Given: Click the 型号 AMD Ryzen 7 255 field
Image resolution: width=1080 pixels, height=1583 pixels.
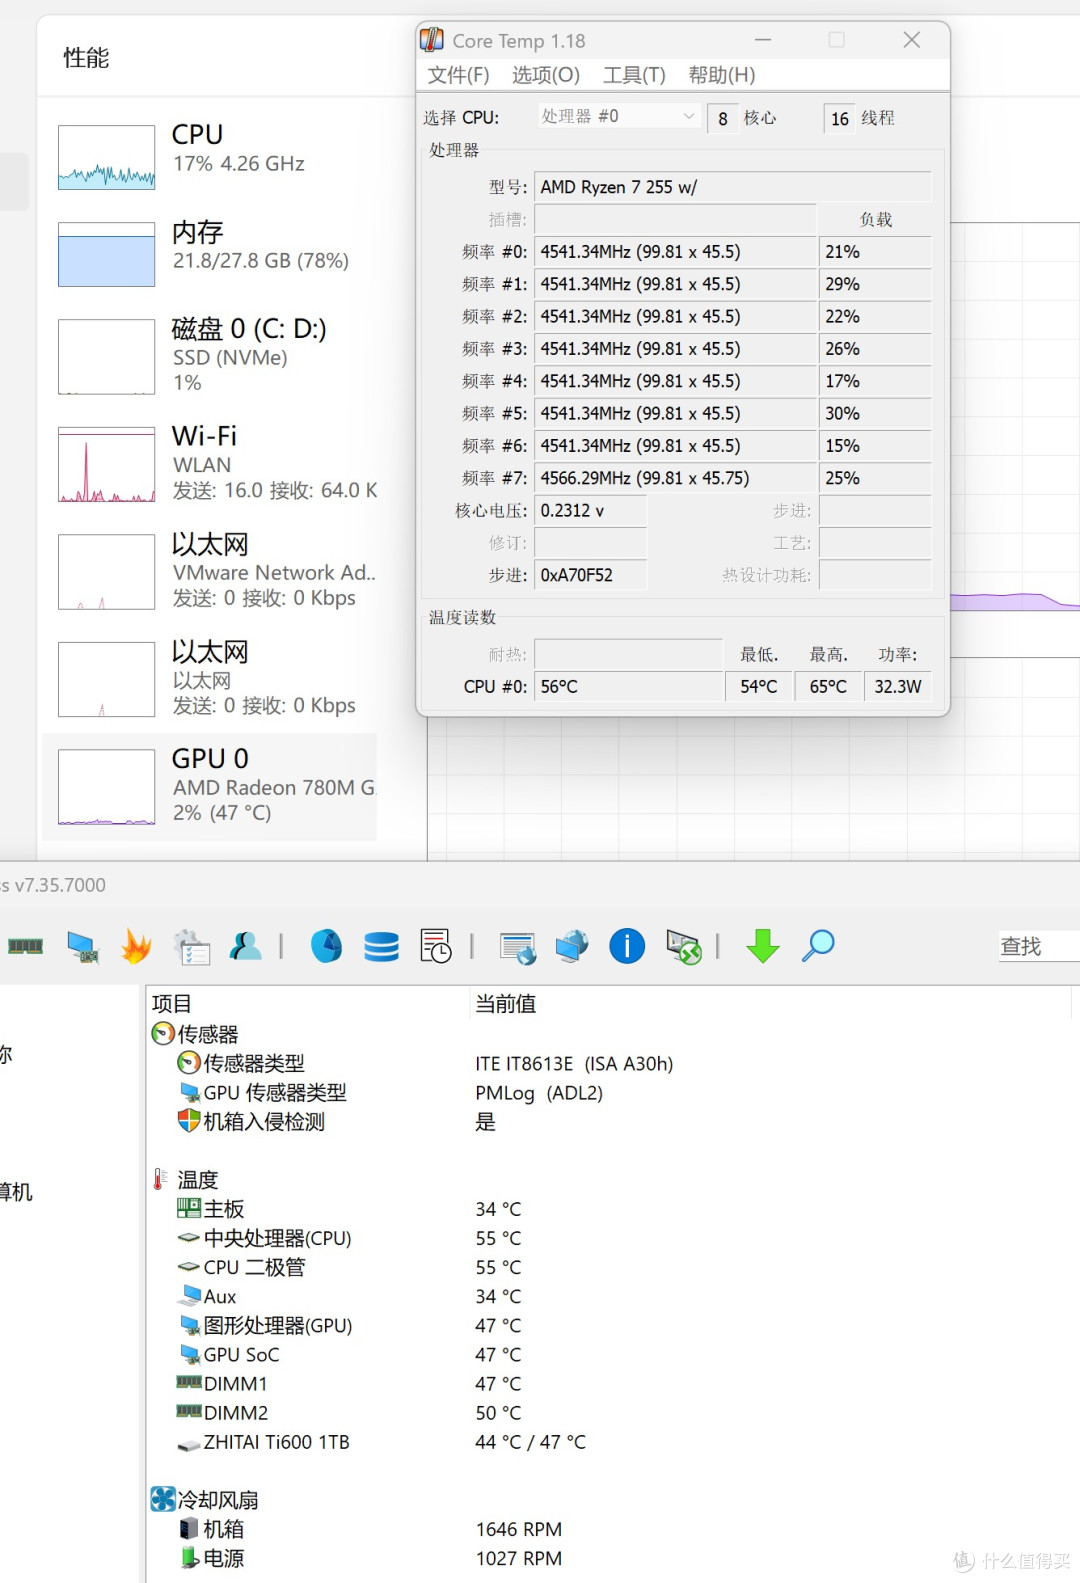Looking at the screenshot, I should pyautogui.click(x=733, y=187).
